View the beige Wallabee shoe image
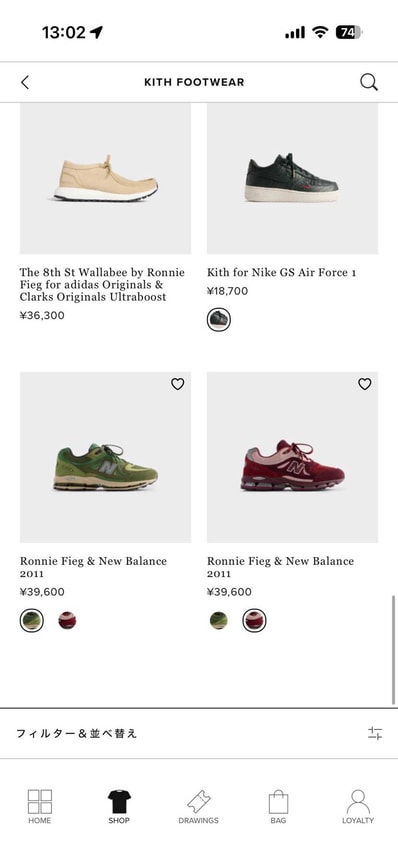Image resolution: width=398 pixels, height=865 pixels. point(105,178)
